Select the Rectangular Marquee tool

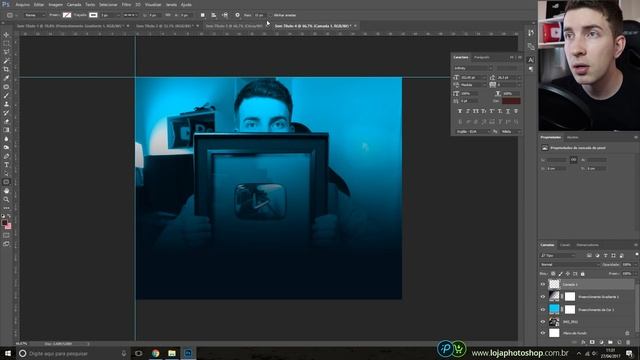click(6, 44)
